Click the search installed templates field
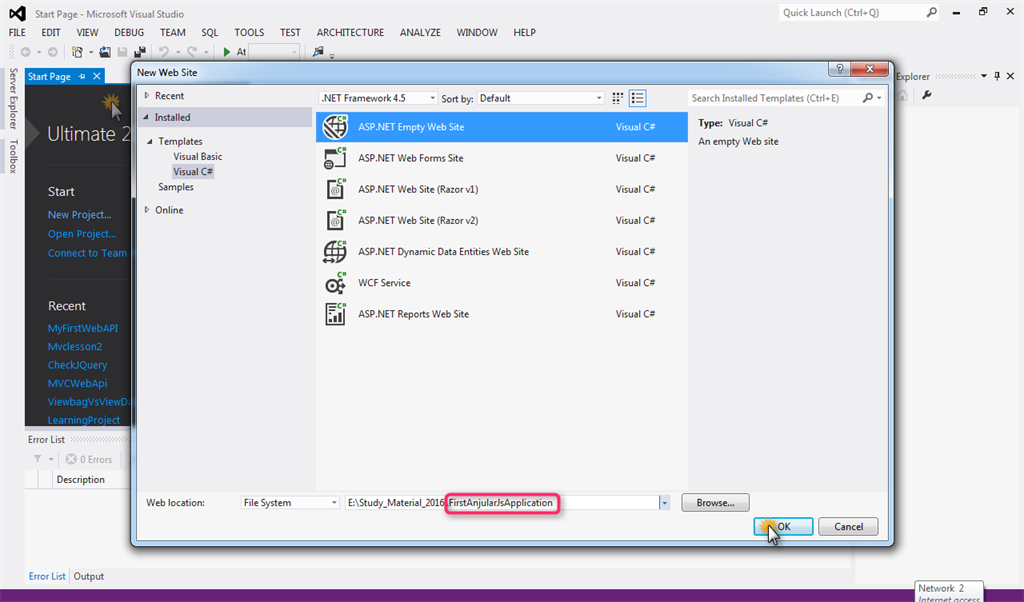The height and width of the screenshot is (602, 1024). [x=780, y=98]
